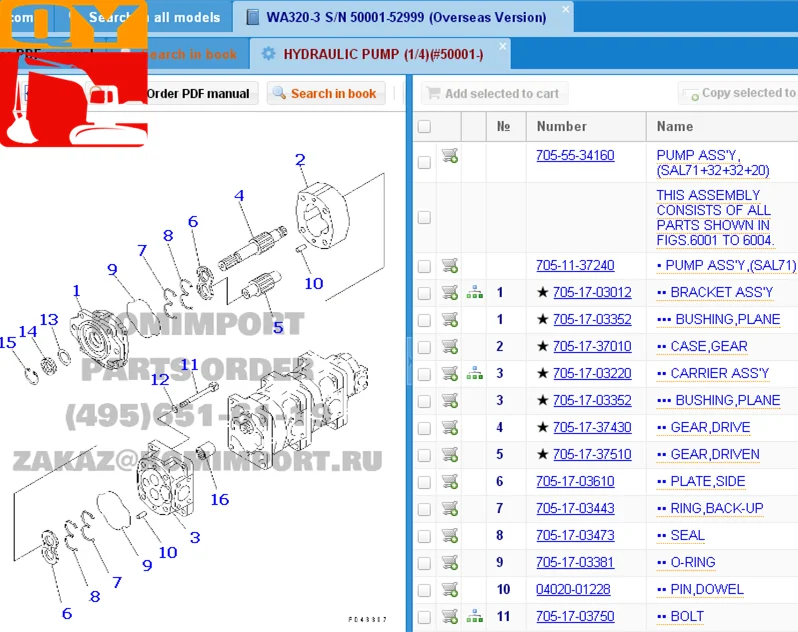Open part number 705-17-37430 link
798x632 pixels.
(592, 427)
